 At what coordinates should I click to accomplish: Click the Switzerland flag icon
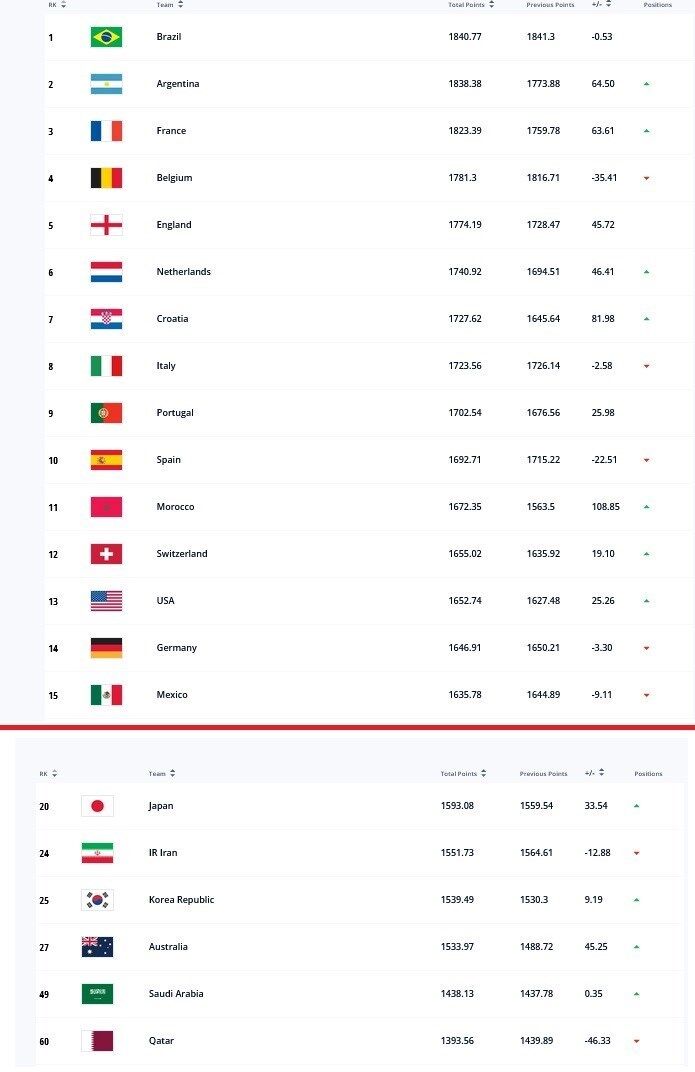106,554
